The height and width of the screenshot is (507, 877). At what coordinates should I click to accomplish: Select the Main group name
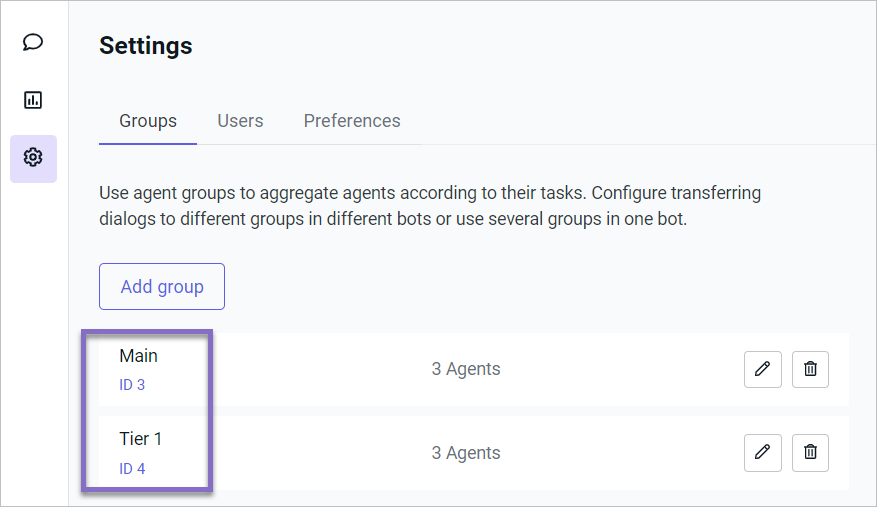(x=139, y=356)
